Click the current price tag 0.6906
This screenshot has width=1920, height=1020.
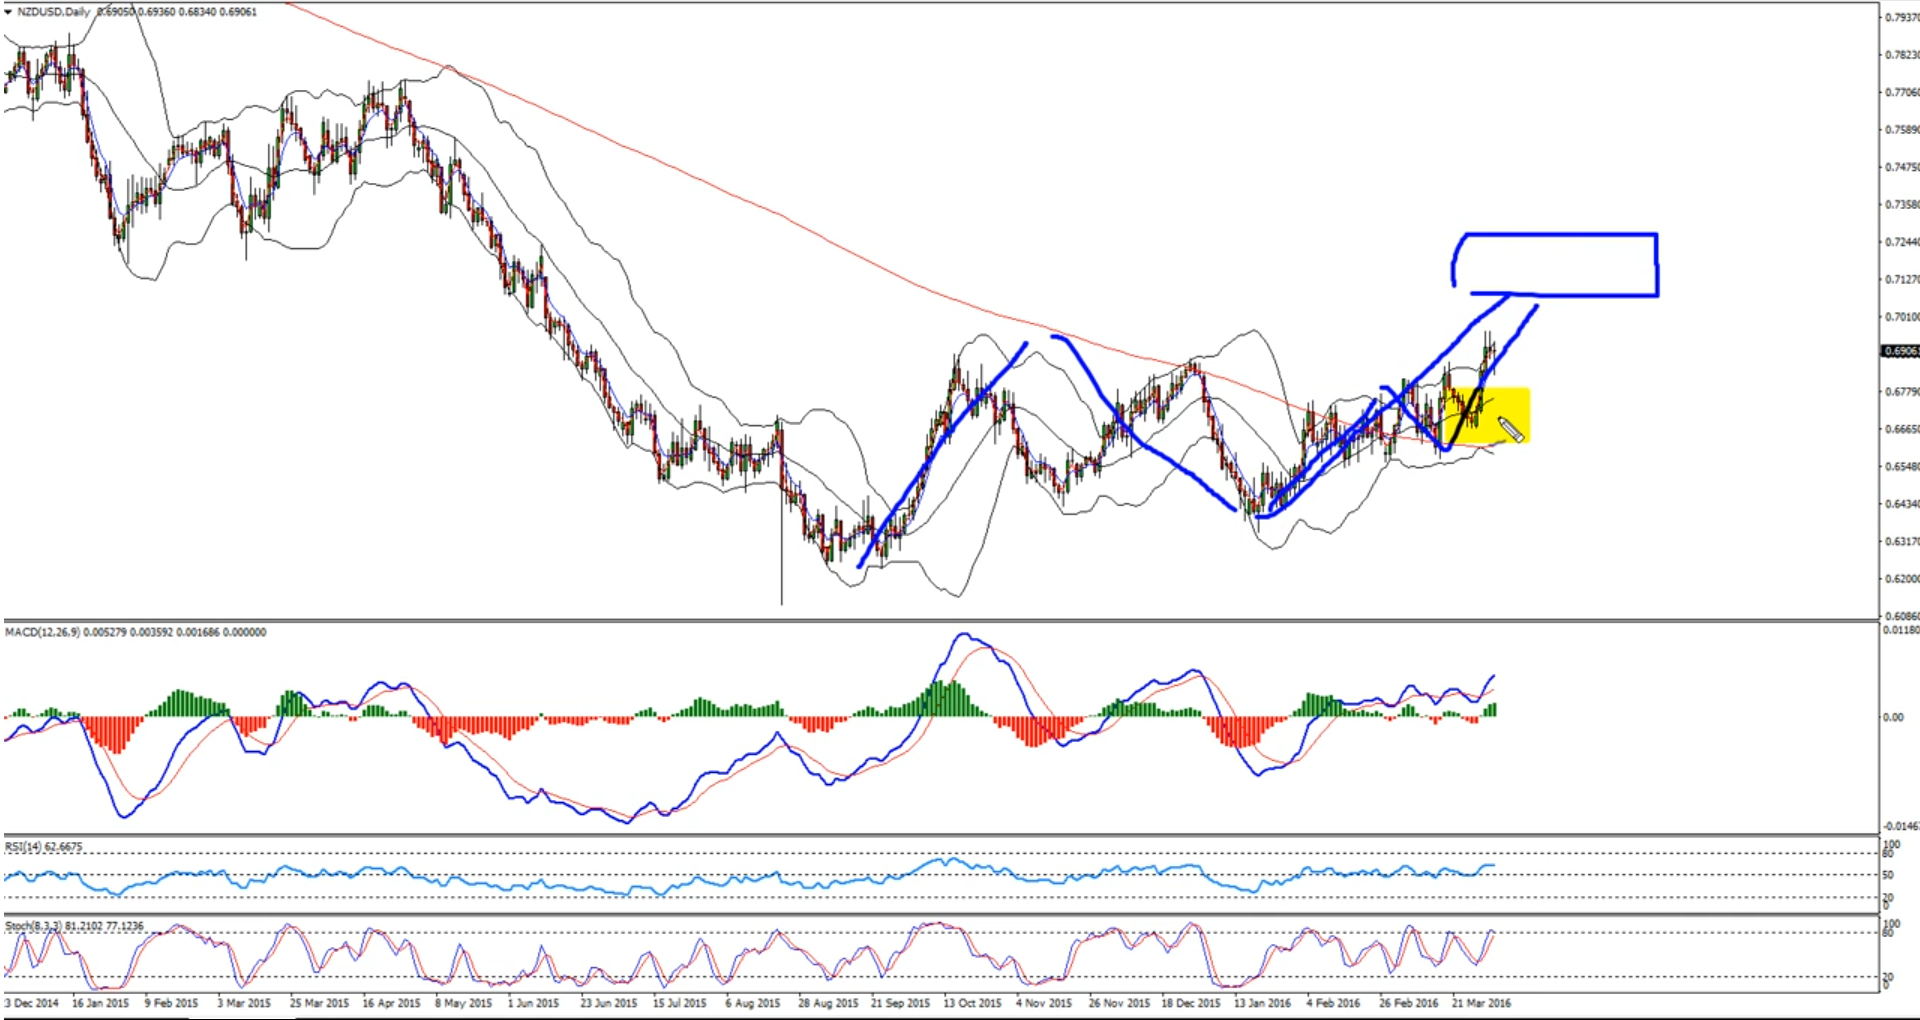(1900, 351)
